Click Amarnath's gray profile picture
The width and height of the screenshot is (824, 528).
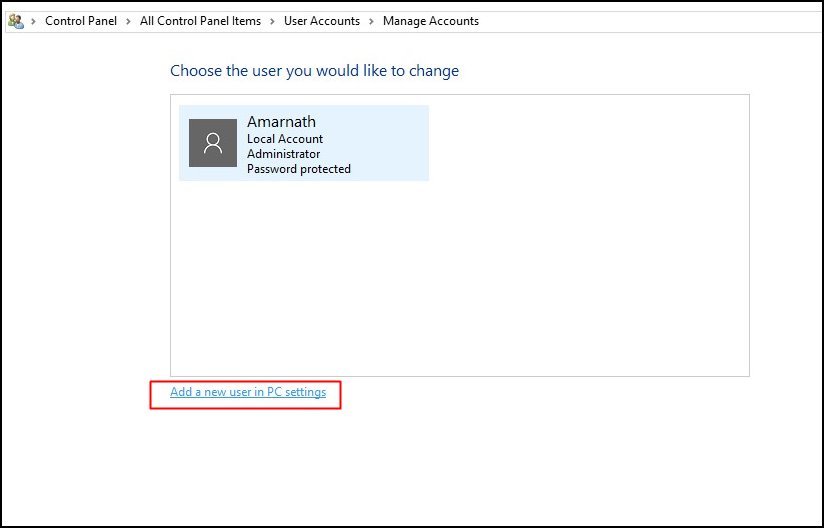click(213, 143)
